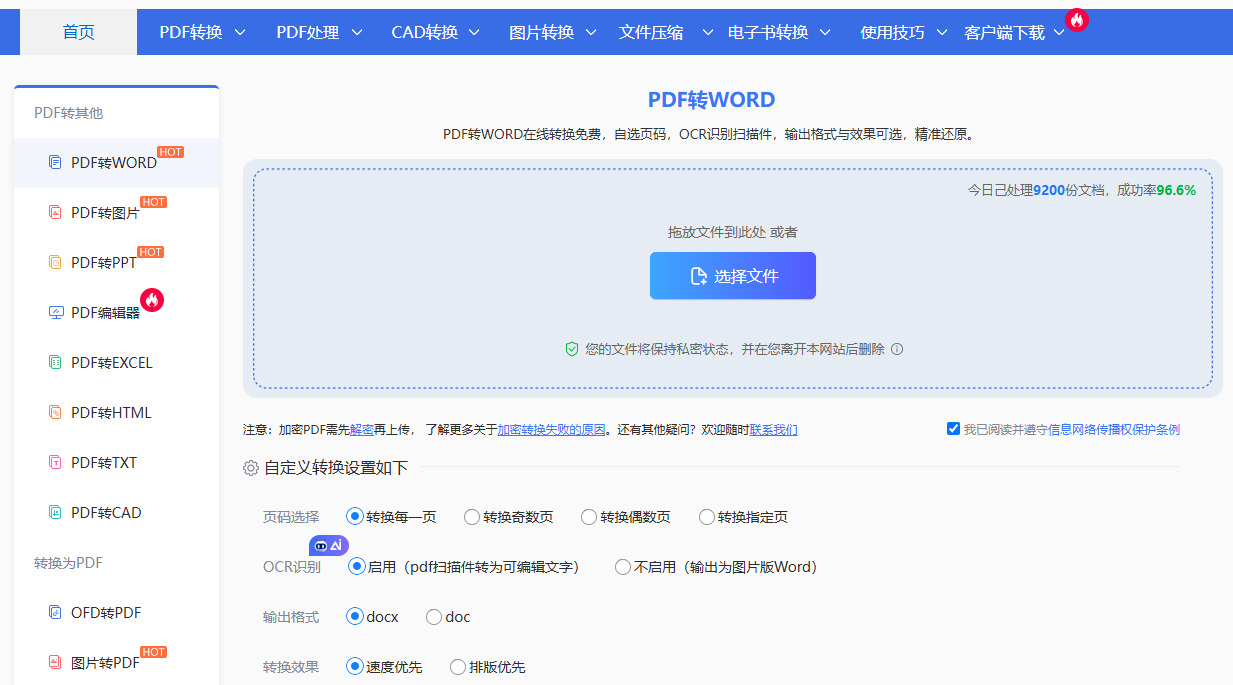The width and height of the screenshot is (1233, 685).
Task: Expand the 文件压缩 dropdown menu
Action: pos(667,32)
